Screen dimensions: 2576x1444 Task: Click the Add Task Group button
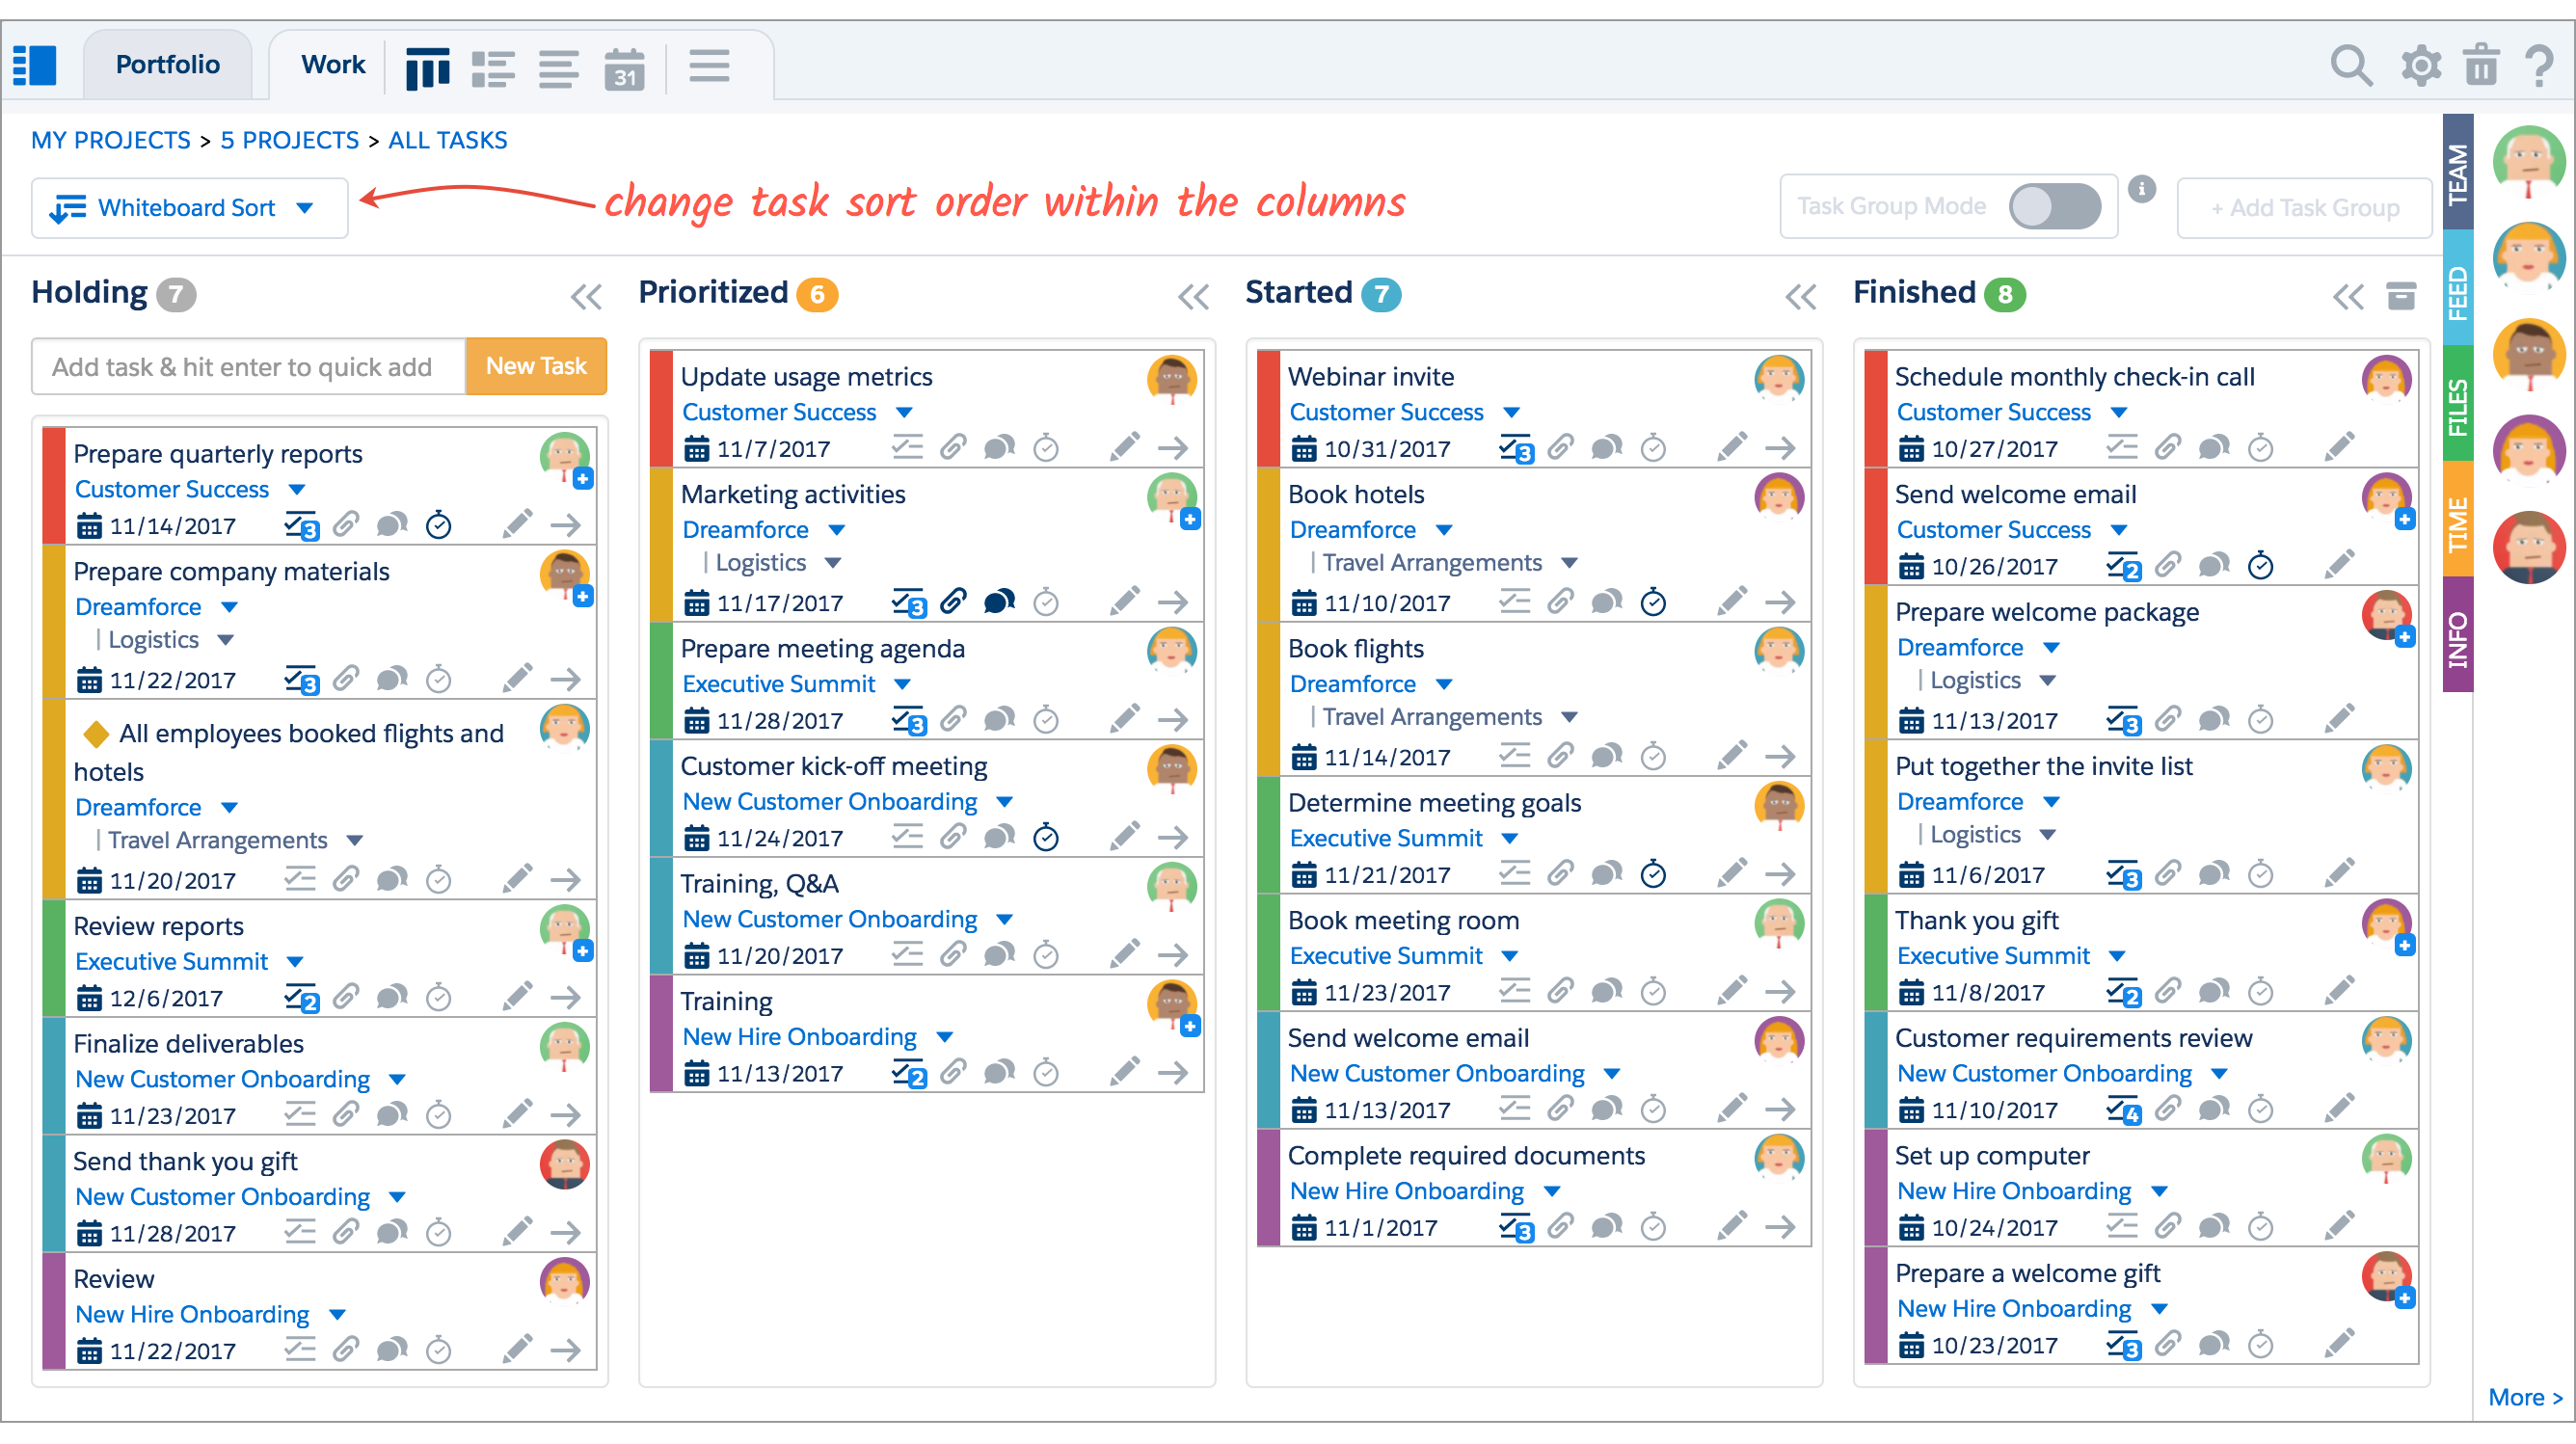[x=2302, y=205]
